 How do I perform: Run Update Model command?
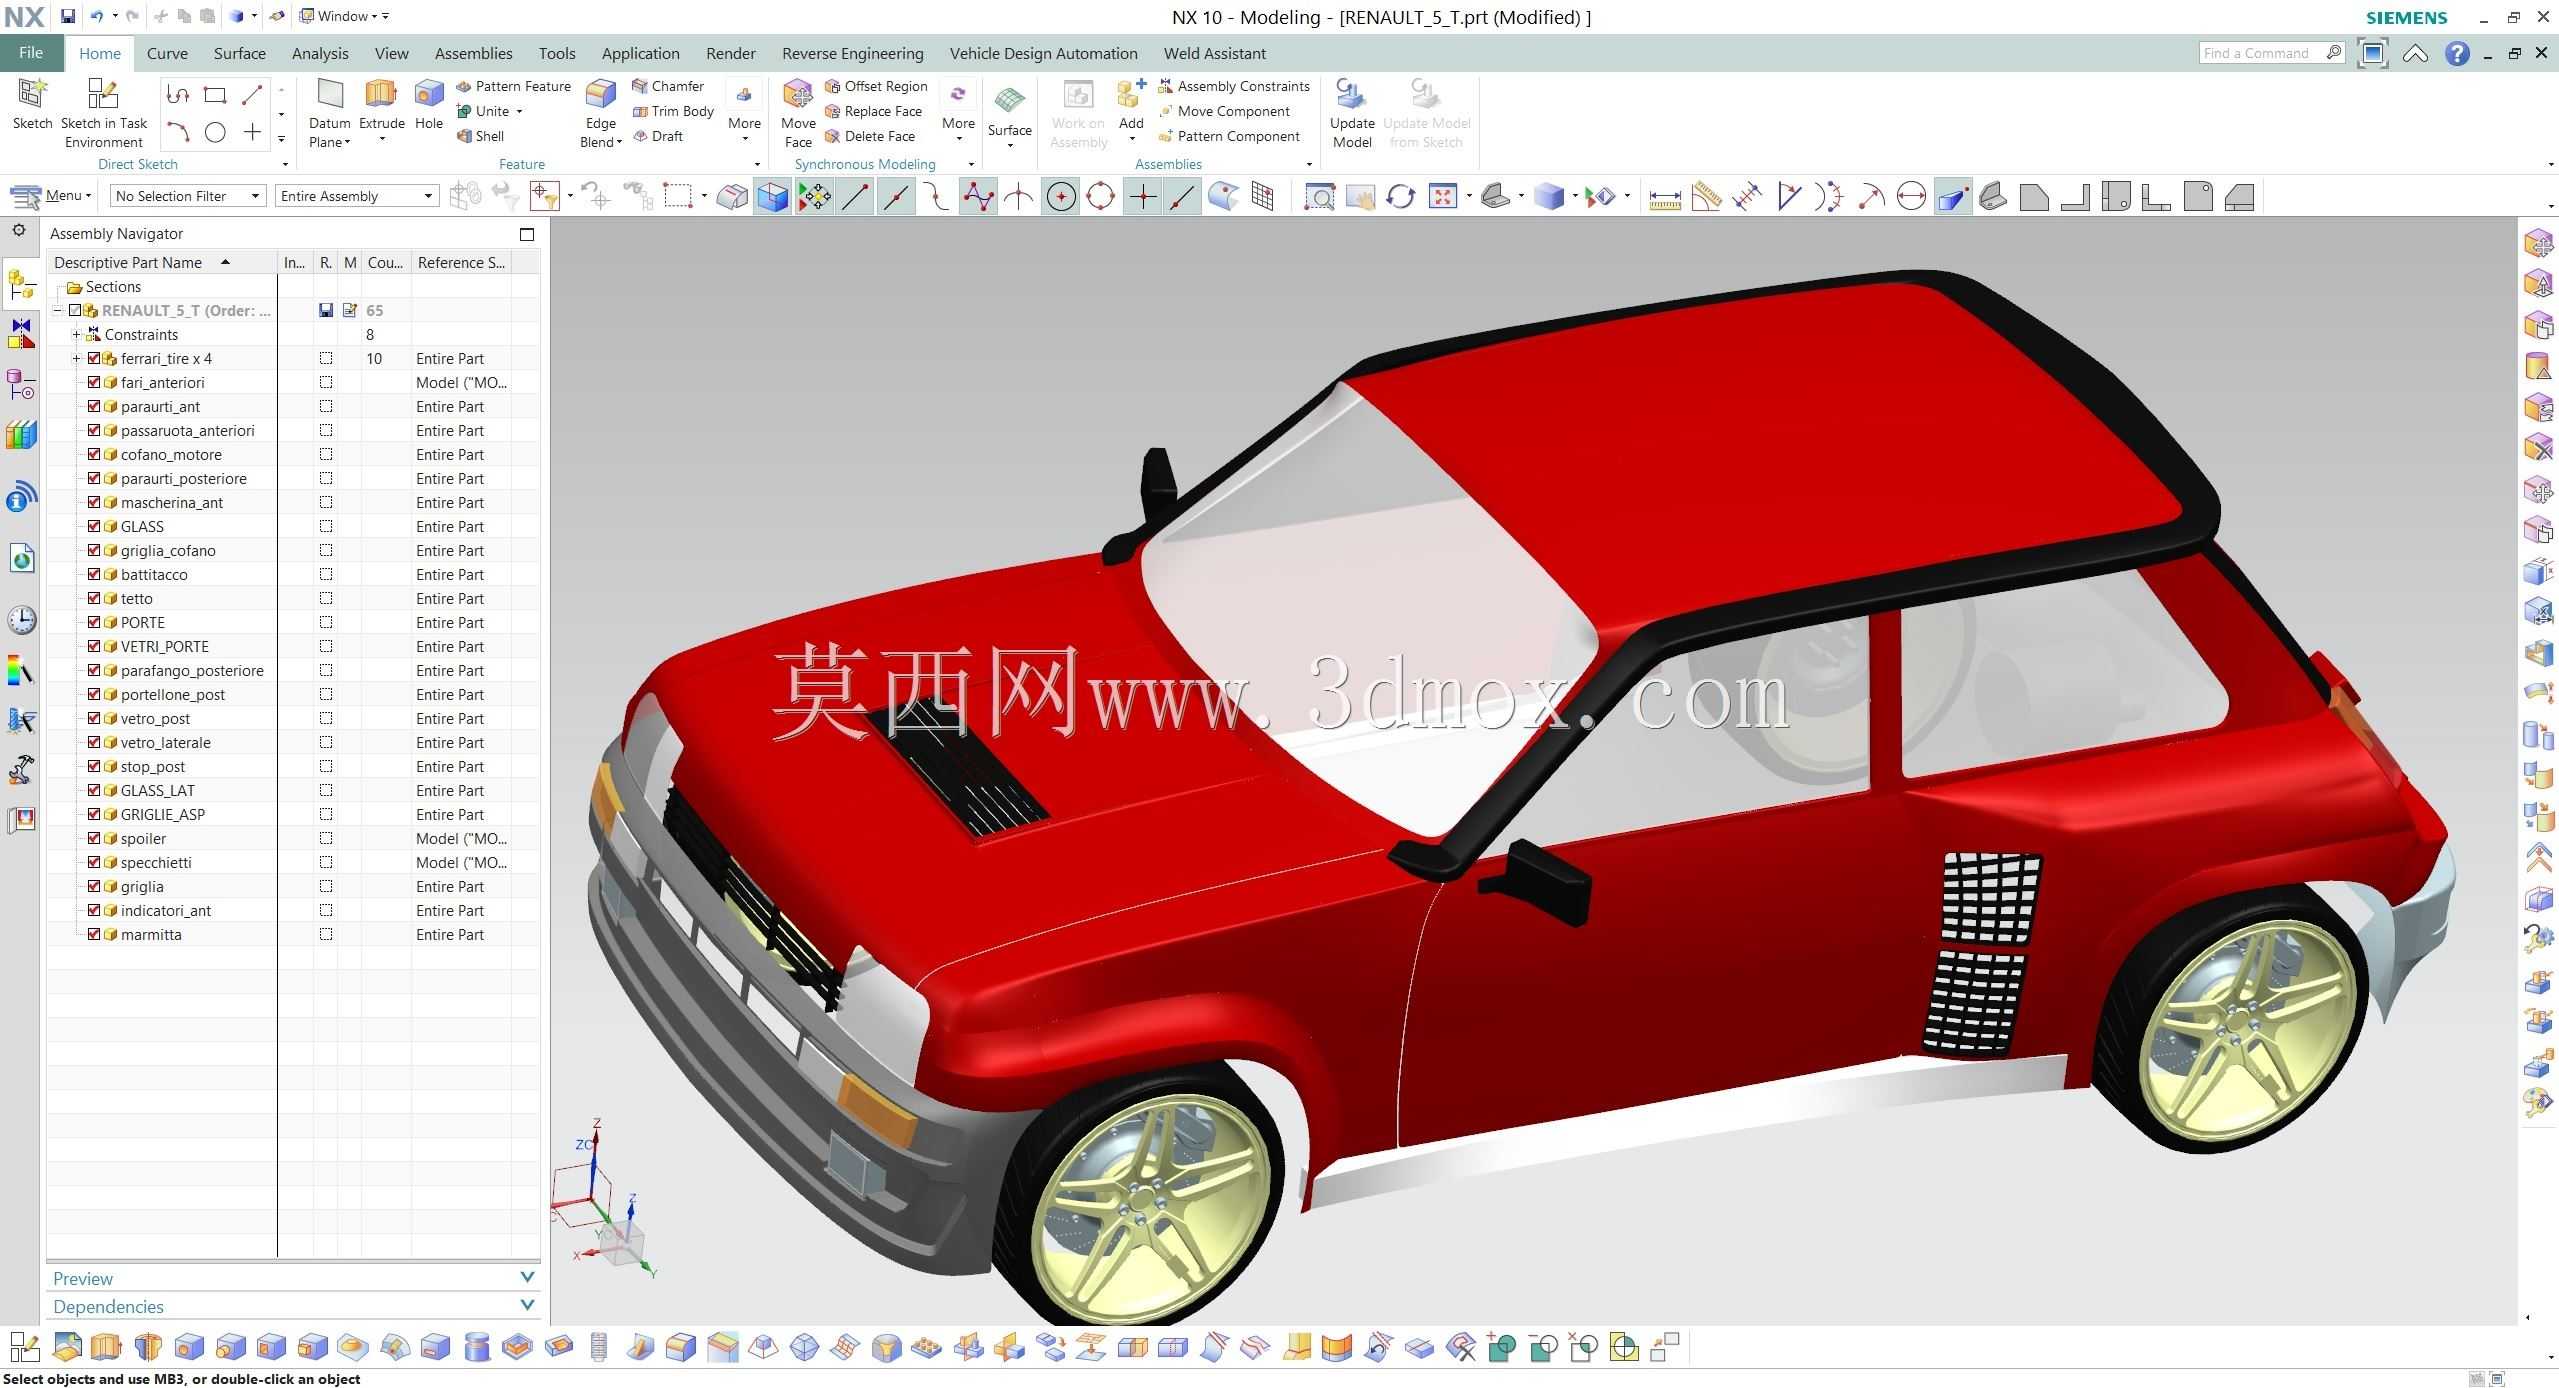(1352, 113)
